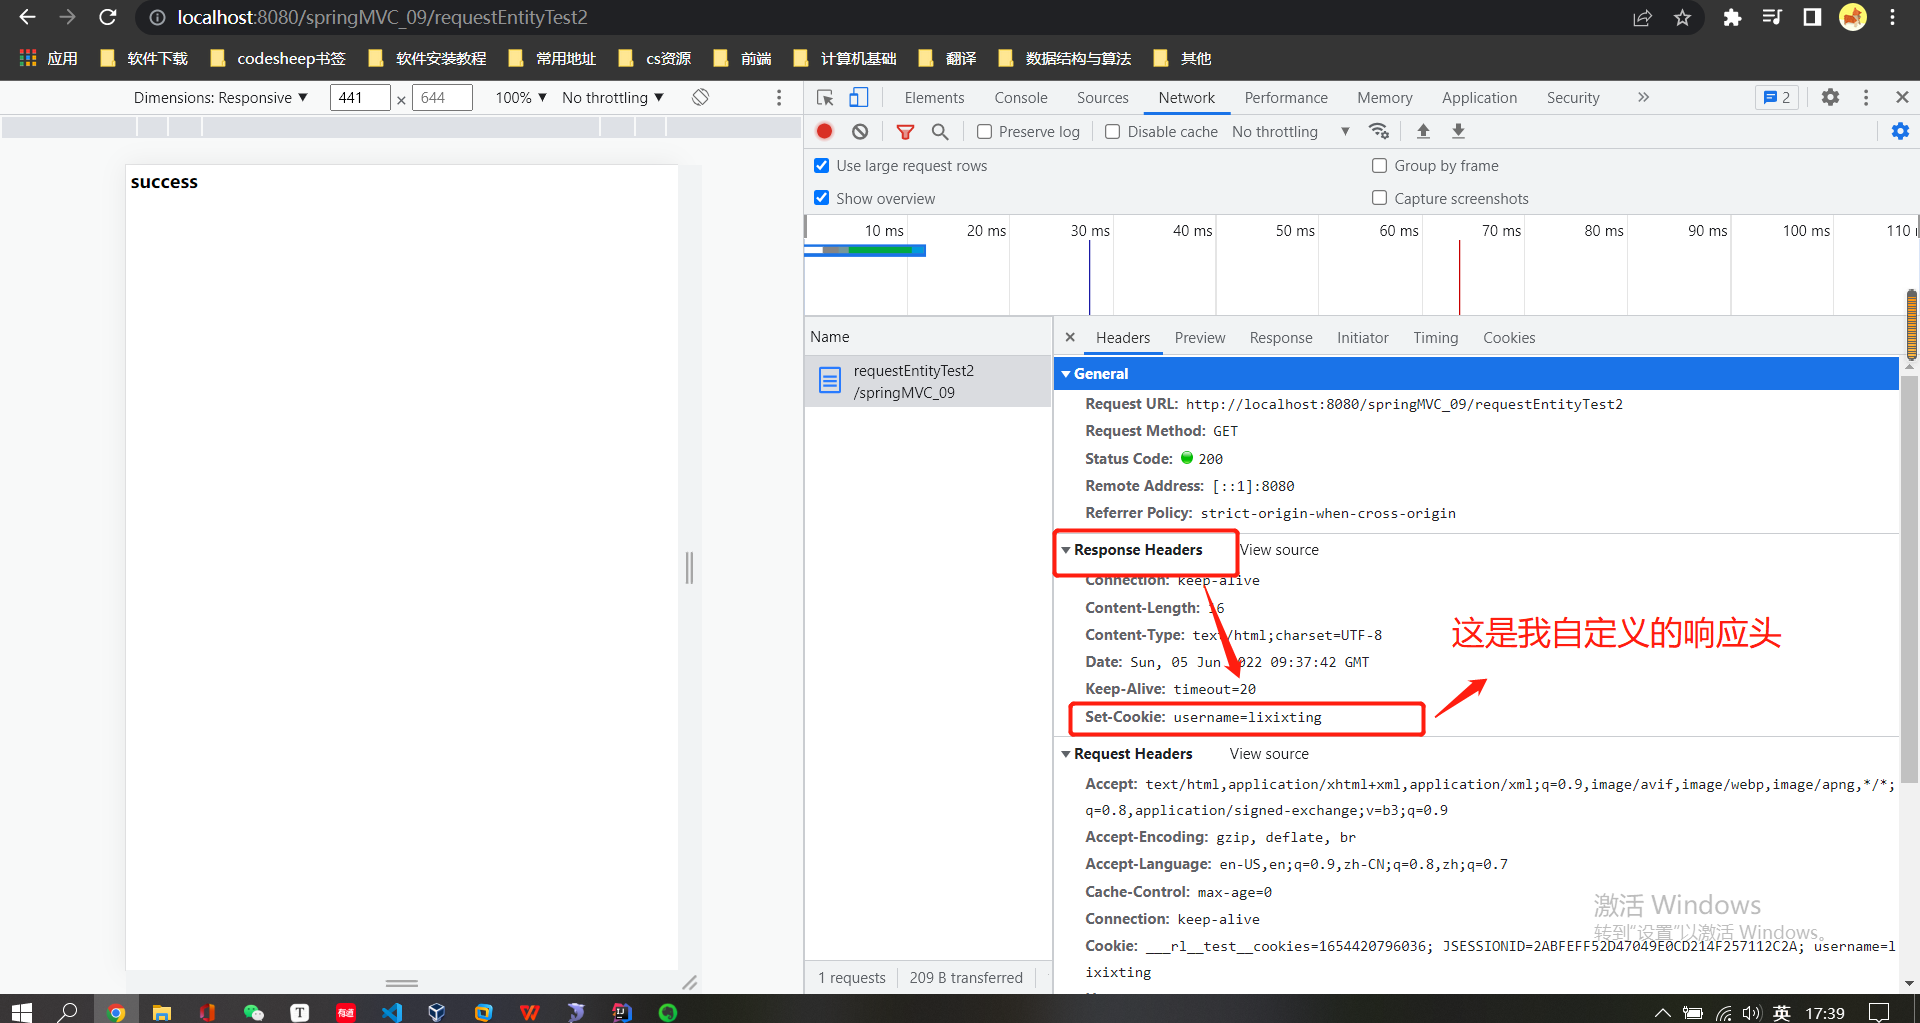Open the request Timing tab

coord(1435,338)
